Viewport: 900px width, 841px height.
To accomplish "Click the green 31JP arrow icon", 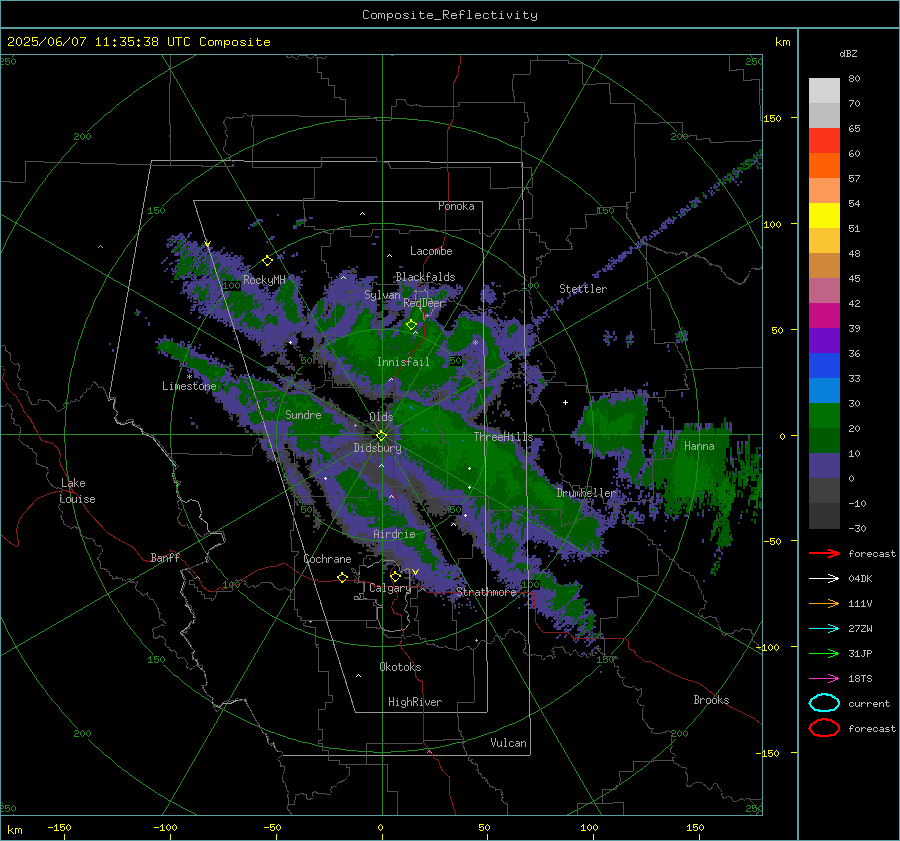I will click(x=824, y=653).
